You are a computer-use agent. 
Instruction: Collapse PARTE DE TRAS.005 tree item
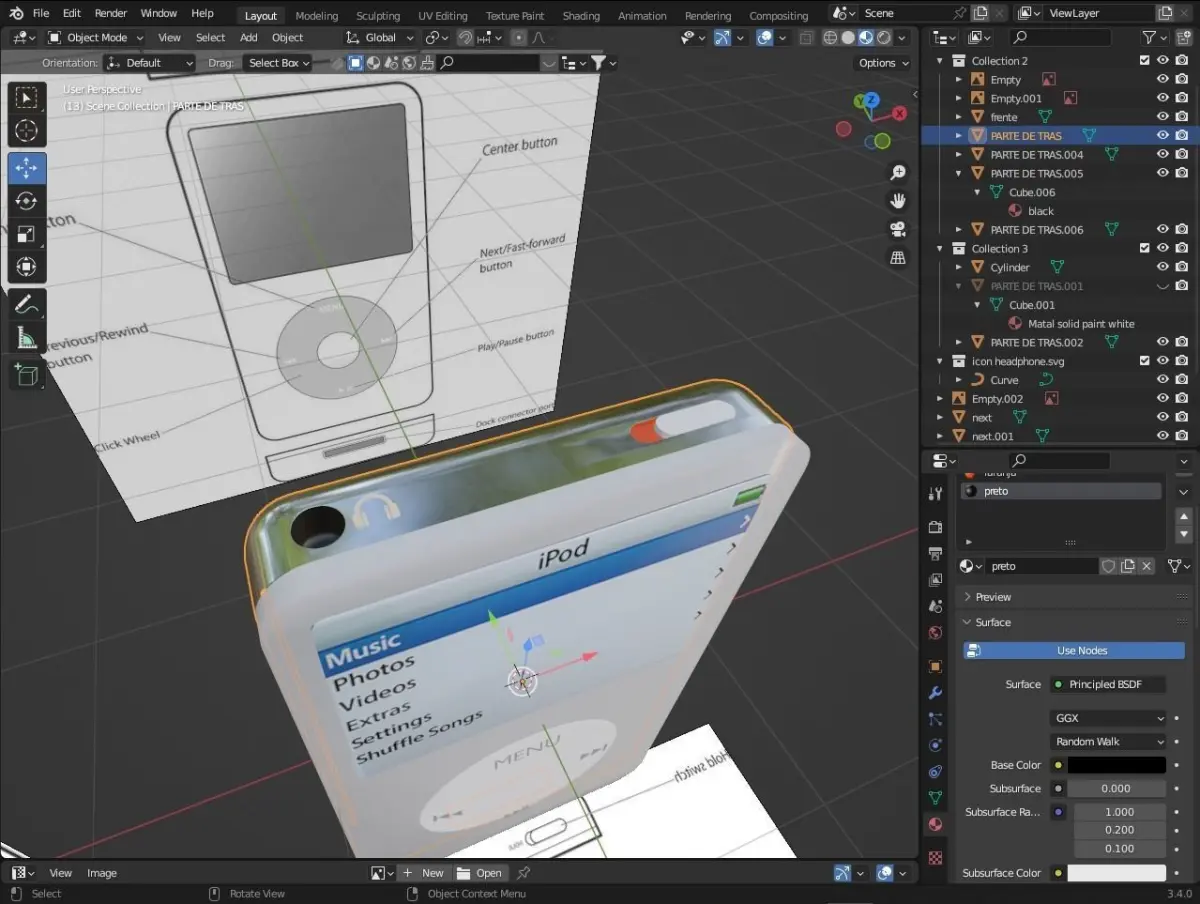(x=959, y=174)
